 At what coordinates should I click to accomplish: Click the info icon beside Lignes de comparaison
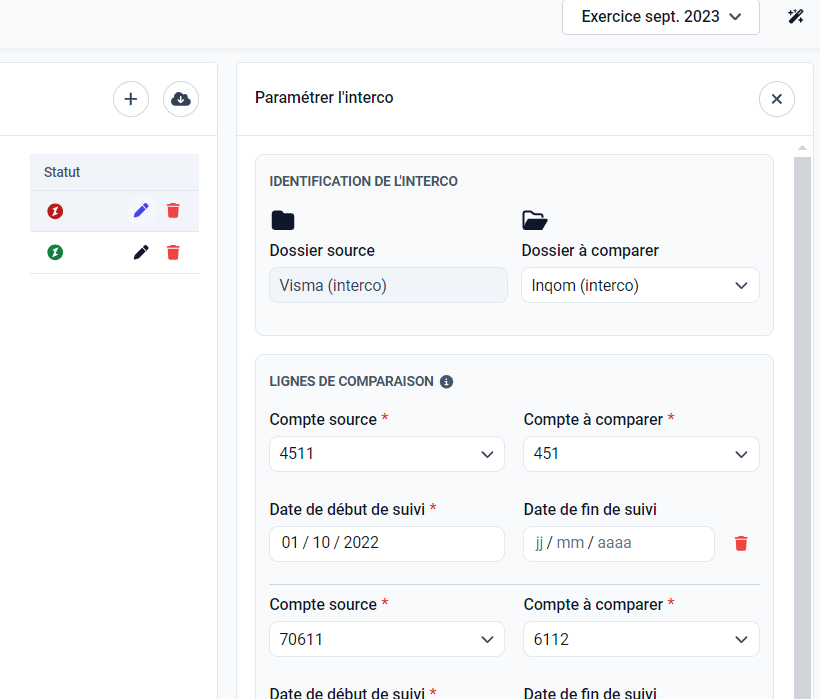coord(447,382)
